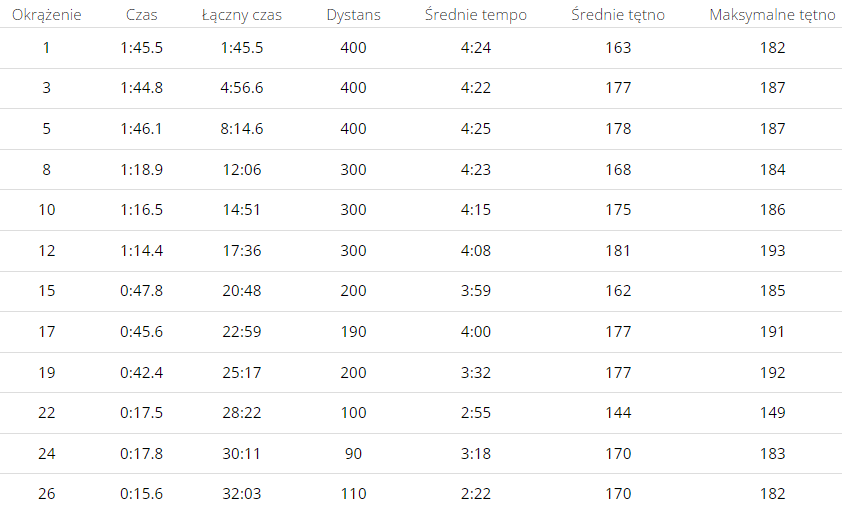Click distance 190 in lap 17
This screenshot has width=842, height=511.
click(x=353, y=332)
